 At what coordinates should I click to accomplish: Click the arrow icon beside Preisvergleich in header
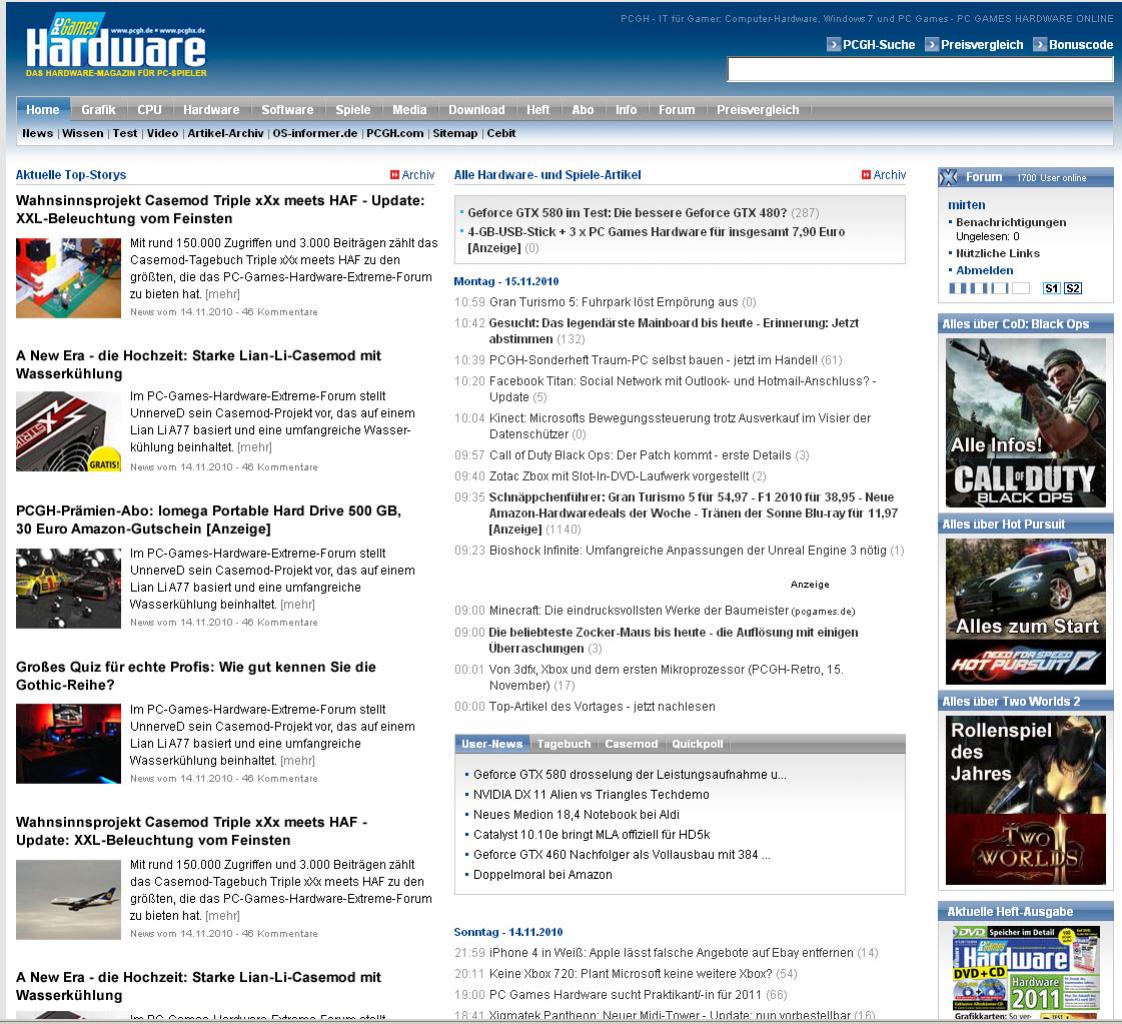pyautogui.click(x=932, y=44)
